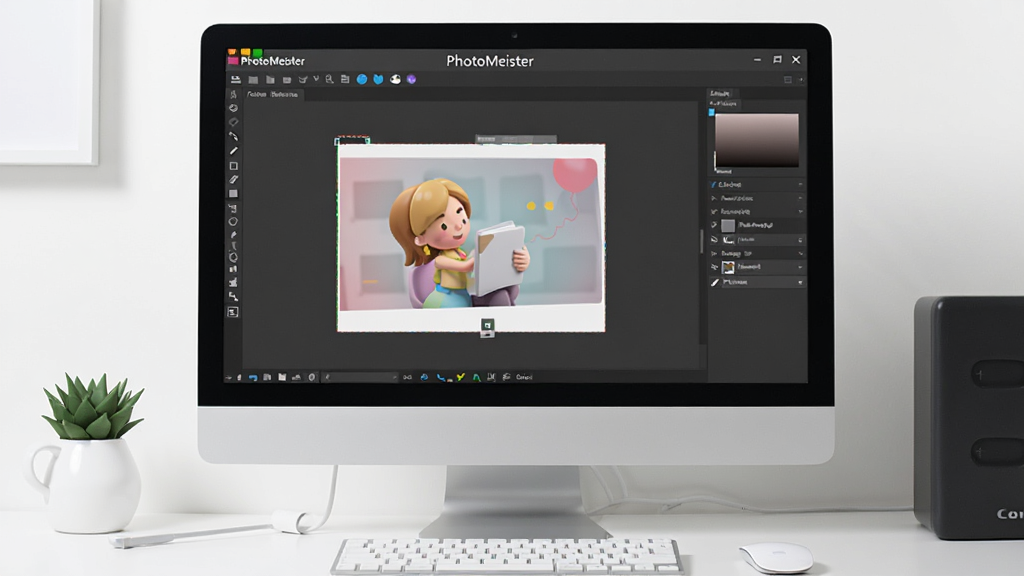1024x576 pixels.
Task: Open the dropdown arrow on the brush row
Action: pyautogui.click(x=800, y=283)
